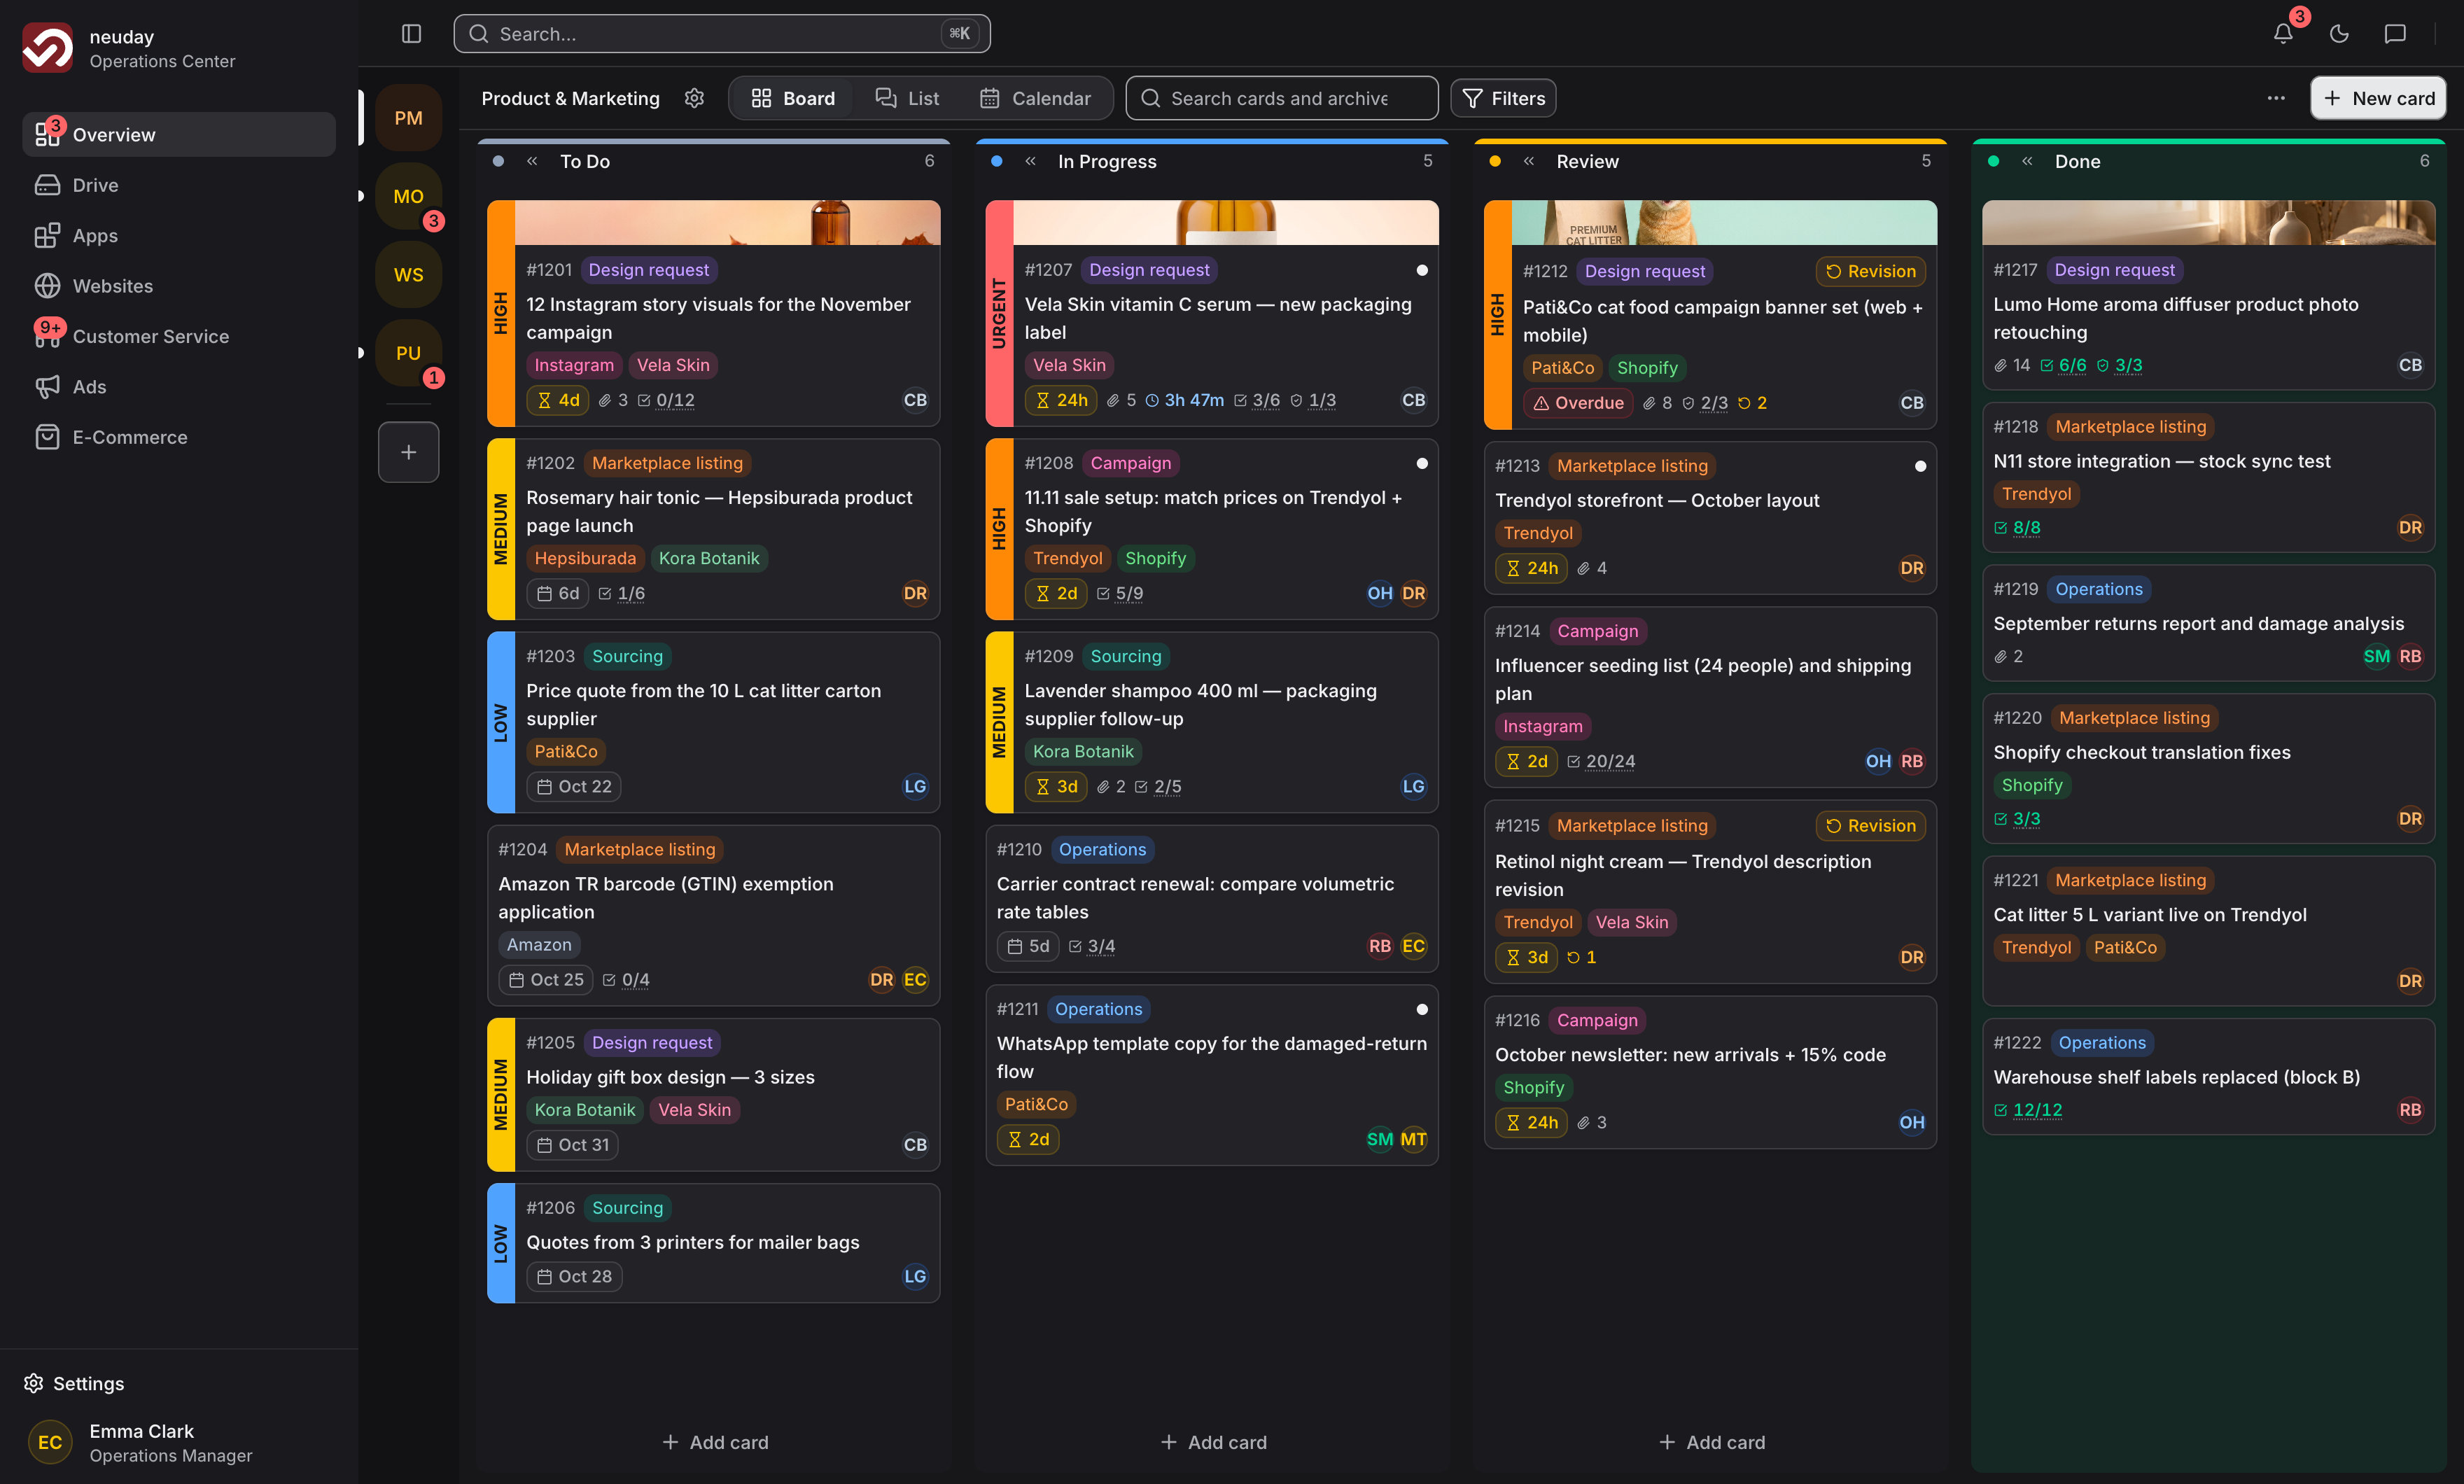This screenshot has width=2464, height=1484.
Task: Go to Websites in the sidebar
Action: 179,286
